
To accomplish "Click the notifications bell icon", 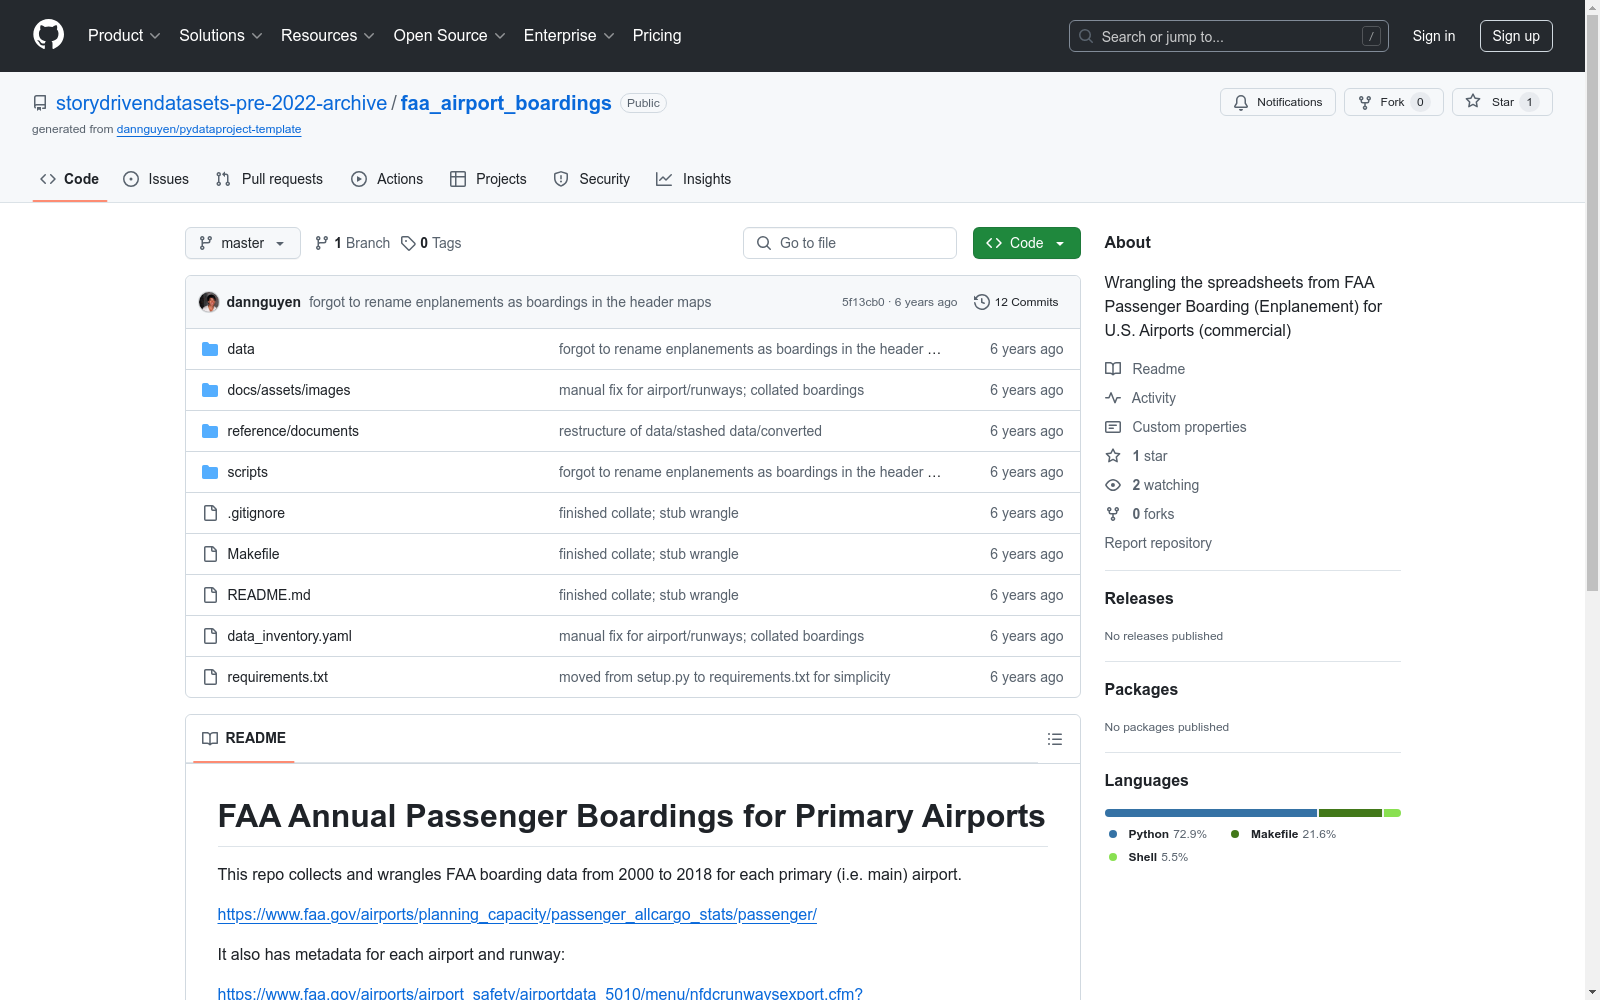I will pyautogui.click(x=1241, y=102).
